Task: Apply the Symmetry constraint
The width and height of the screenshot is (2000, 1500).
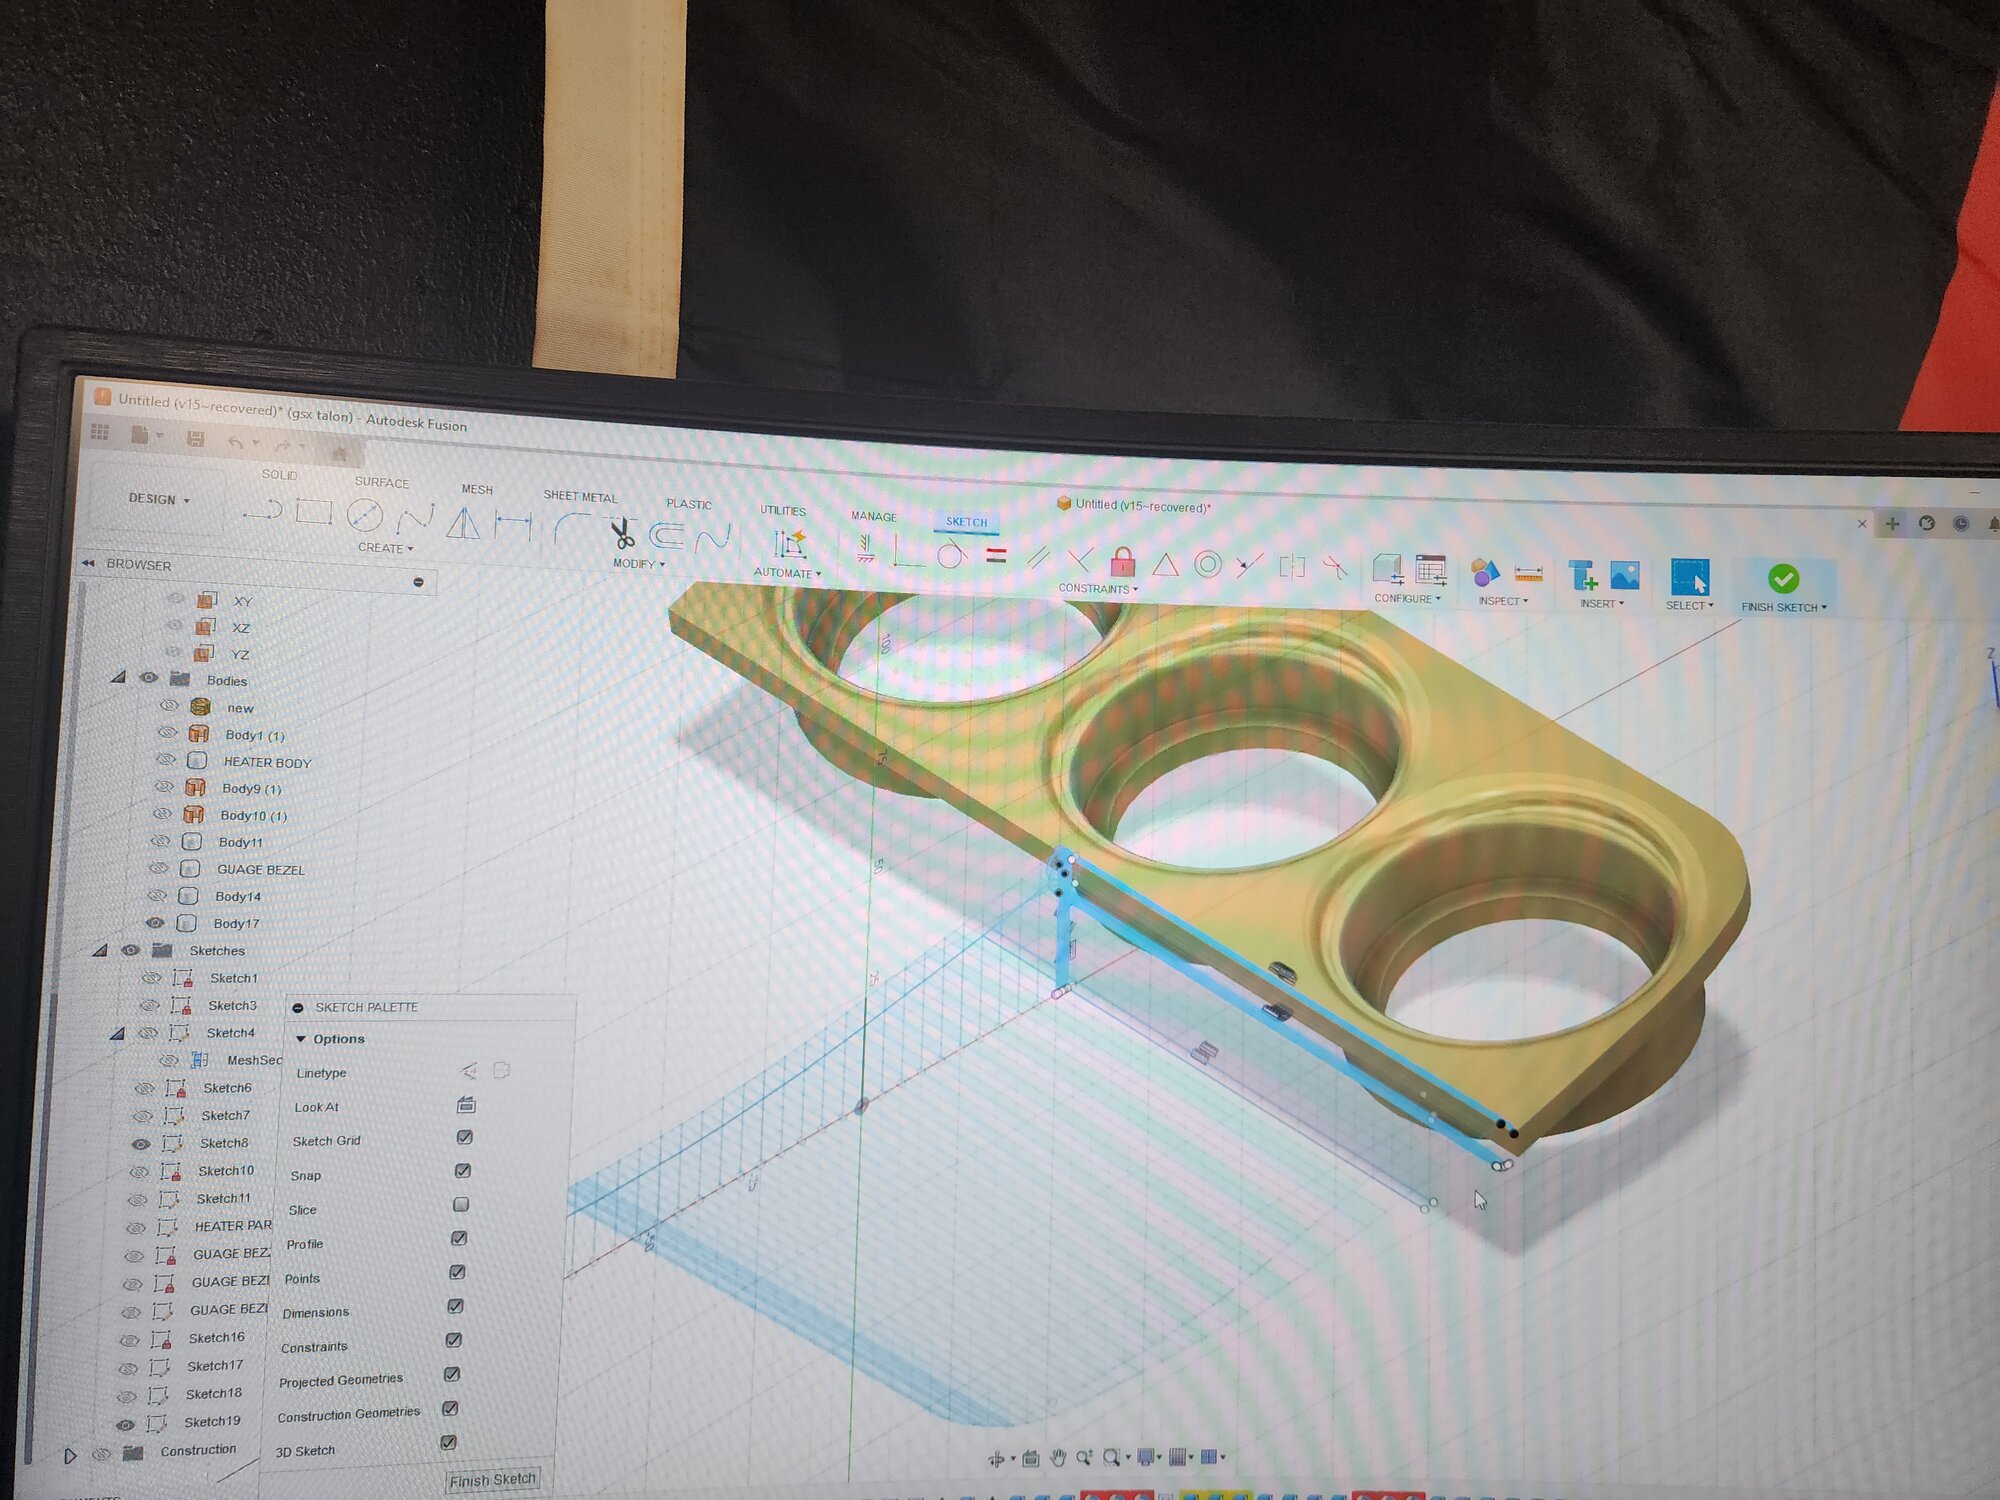Action: tap(1292, 568)
